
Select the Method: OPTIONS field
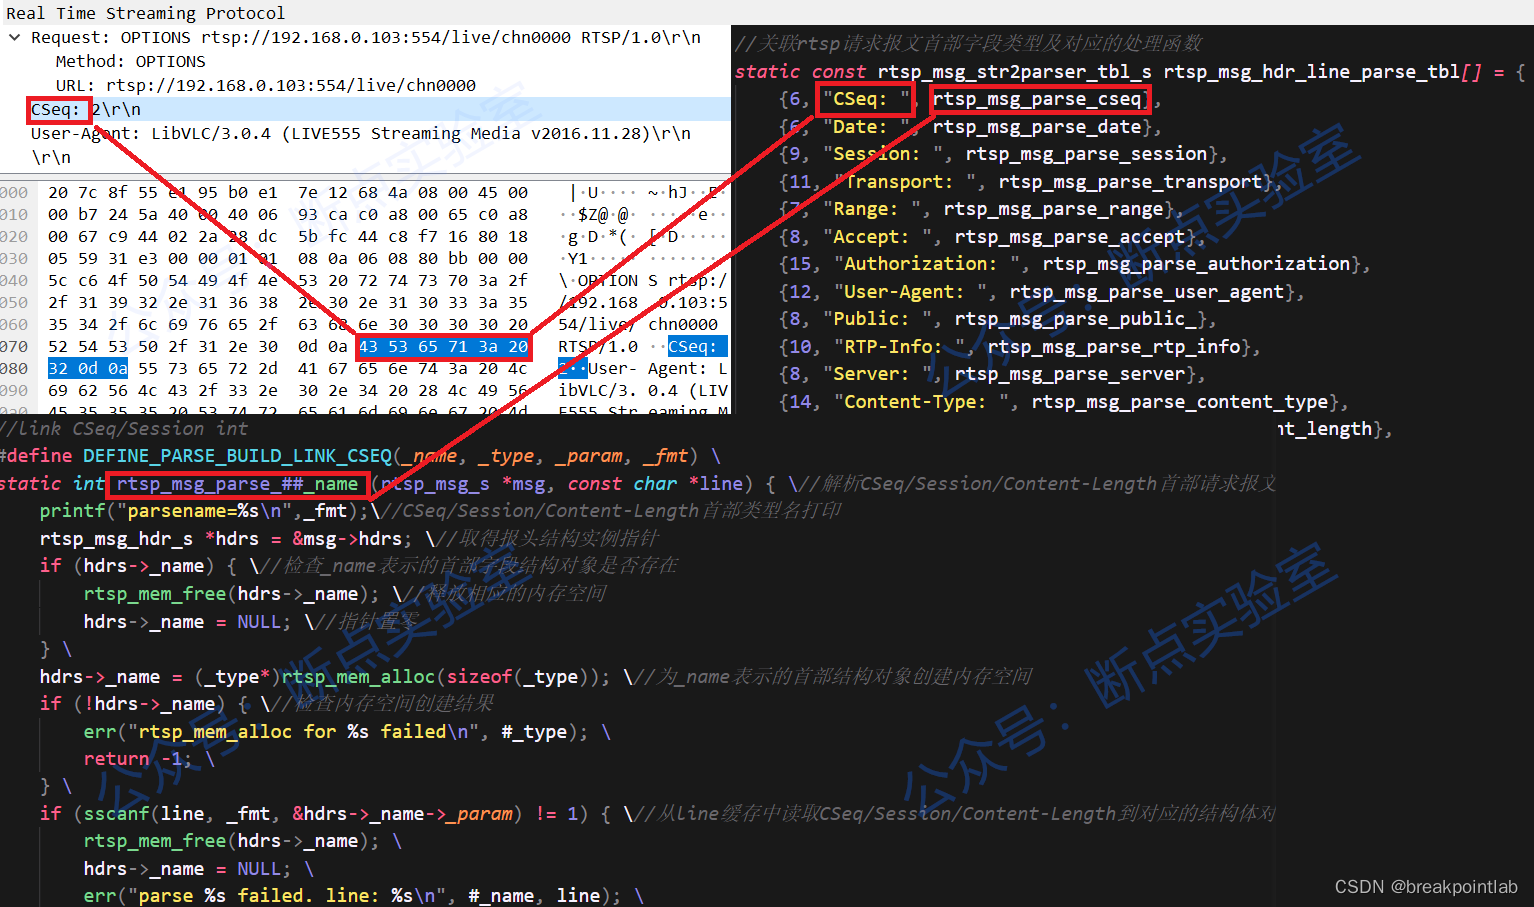pos(130,61)
